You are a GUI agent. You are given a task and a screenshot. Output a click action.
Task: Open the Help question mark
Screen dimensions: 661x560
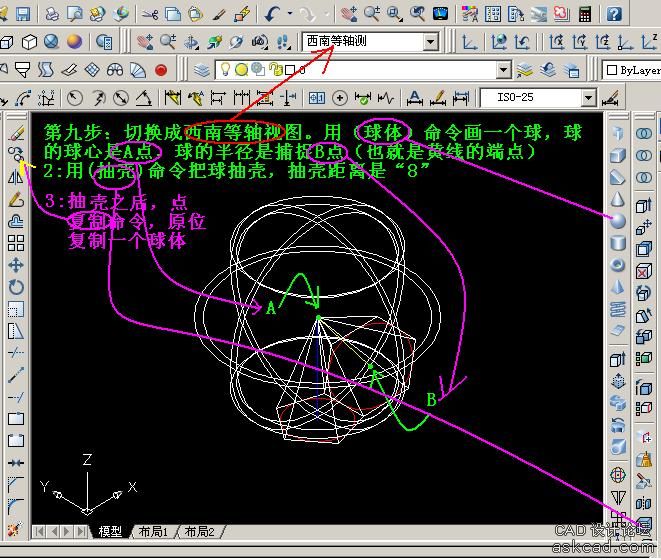pos(614,14)
